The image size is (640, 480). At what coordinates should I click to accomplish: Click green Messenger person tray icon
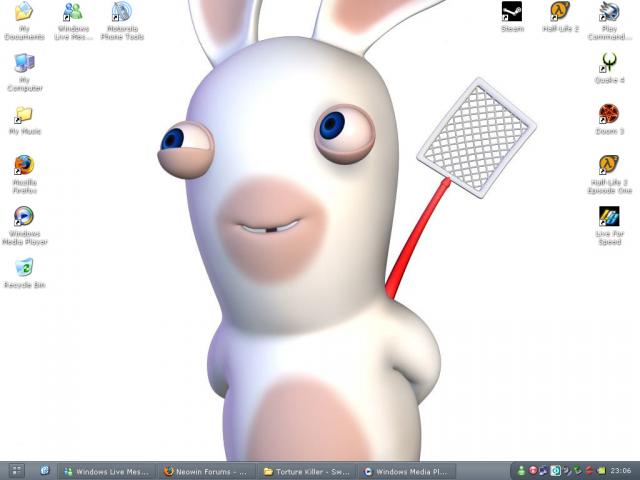tap(521, 471)
